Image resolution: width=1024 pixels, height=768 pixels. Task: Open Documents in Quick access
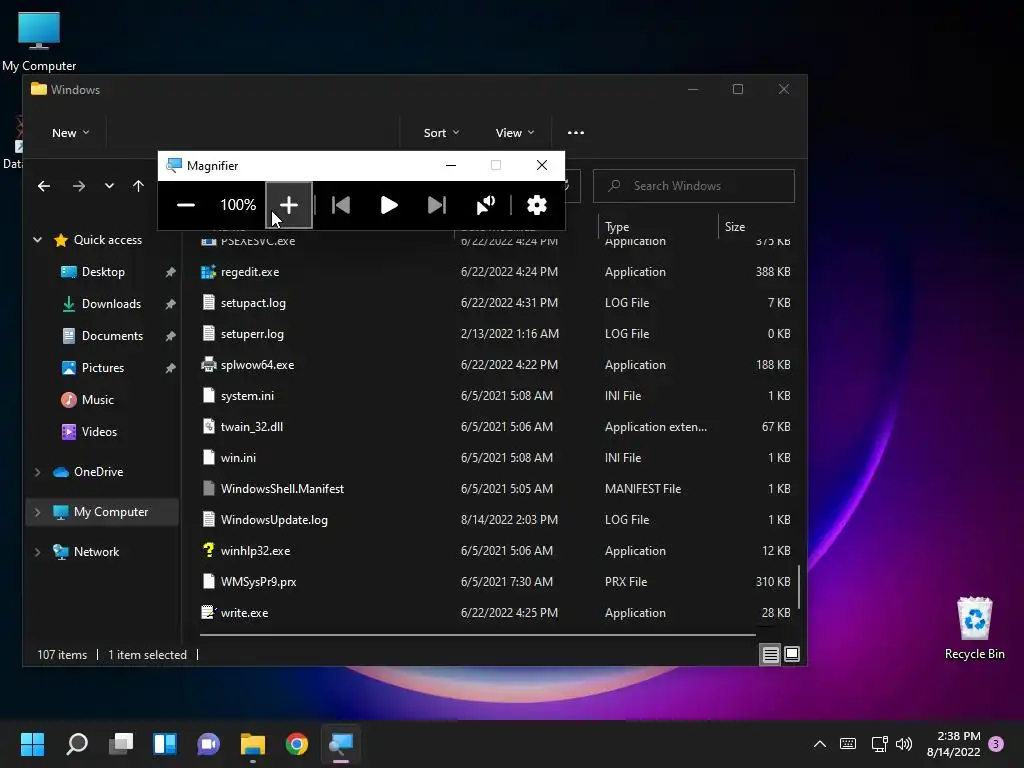coord(112,336)
